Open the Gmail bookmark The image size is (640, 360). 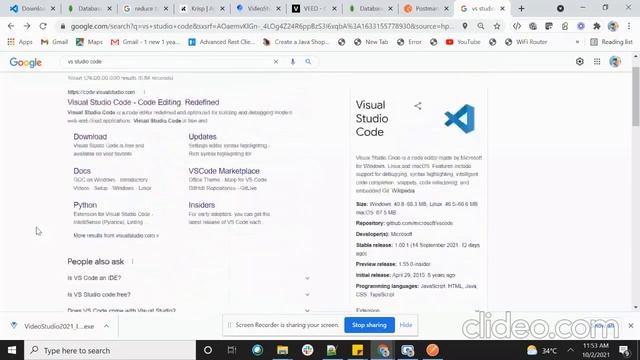pyautogui.click(x=55, y=42)
